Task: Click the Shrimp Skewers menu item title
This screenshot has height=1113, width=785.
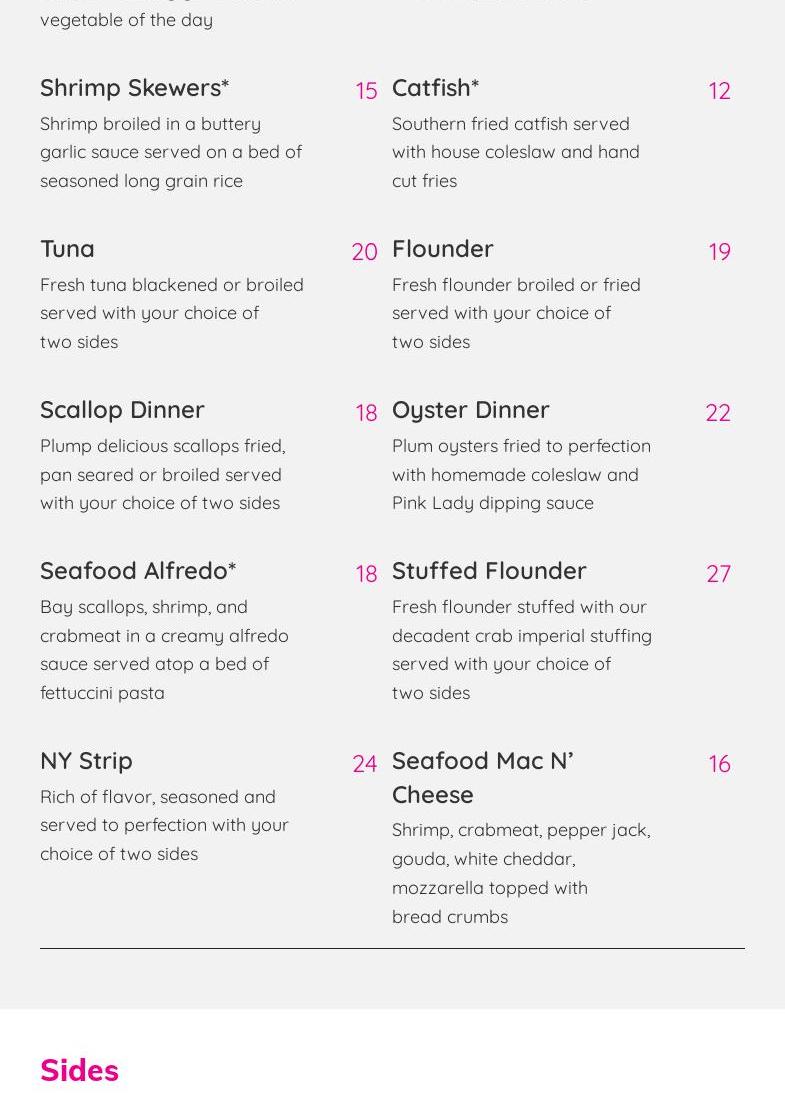Action: pyautogui.click(x=134, y=88)
